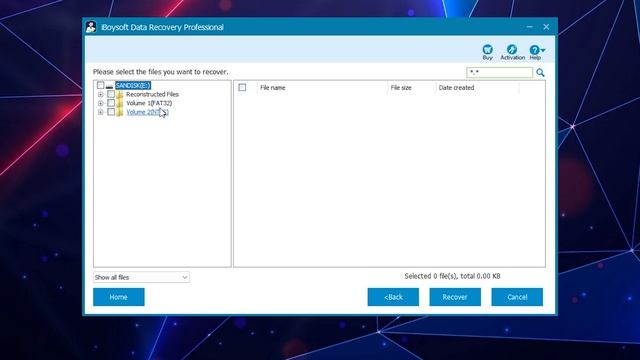Toggle the select-all files checkbox in header
This screenshot has width=640, height=360.
coord(242,87)
